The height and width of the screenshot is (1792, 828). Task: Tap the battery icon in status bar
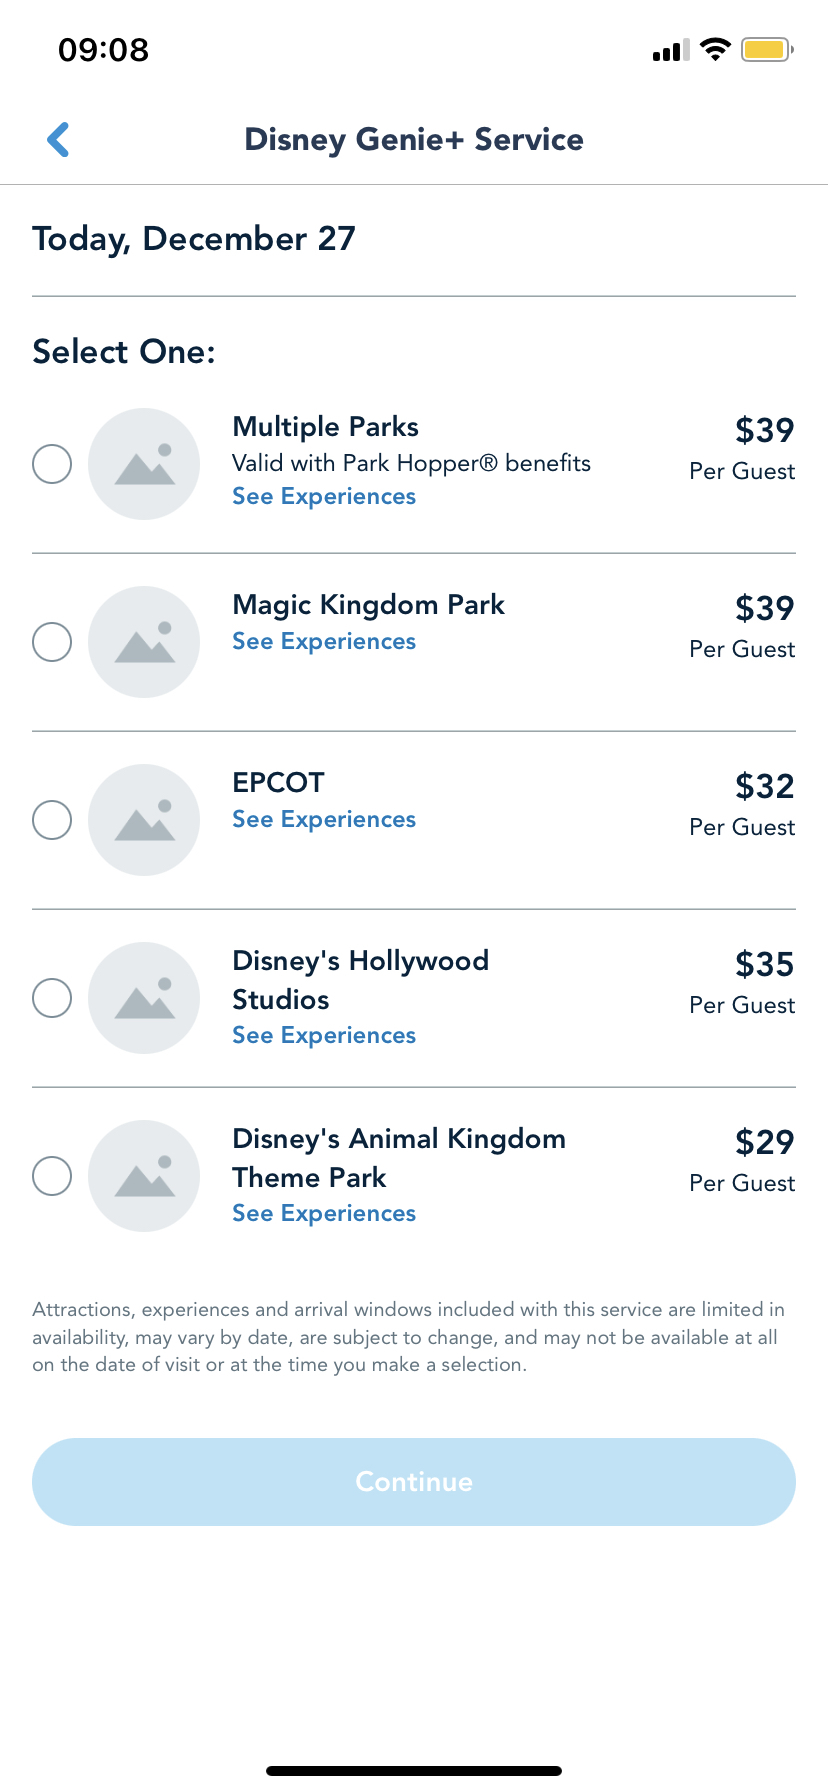tap(767, 49)
